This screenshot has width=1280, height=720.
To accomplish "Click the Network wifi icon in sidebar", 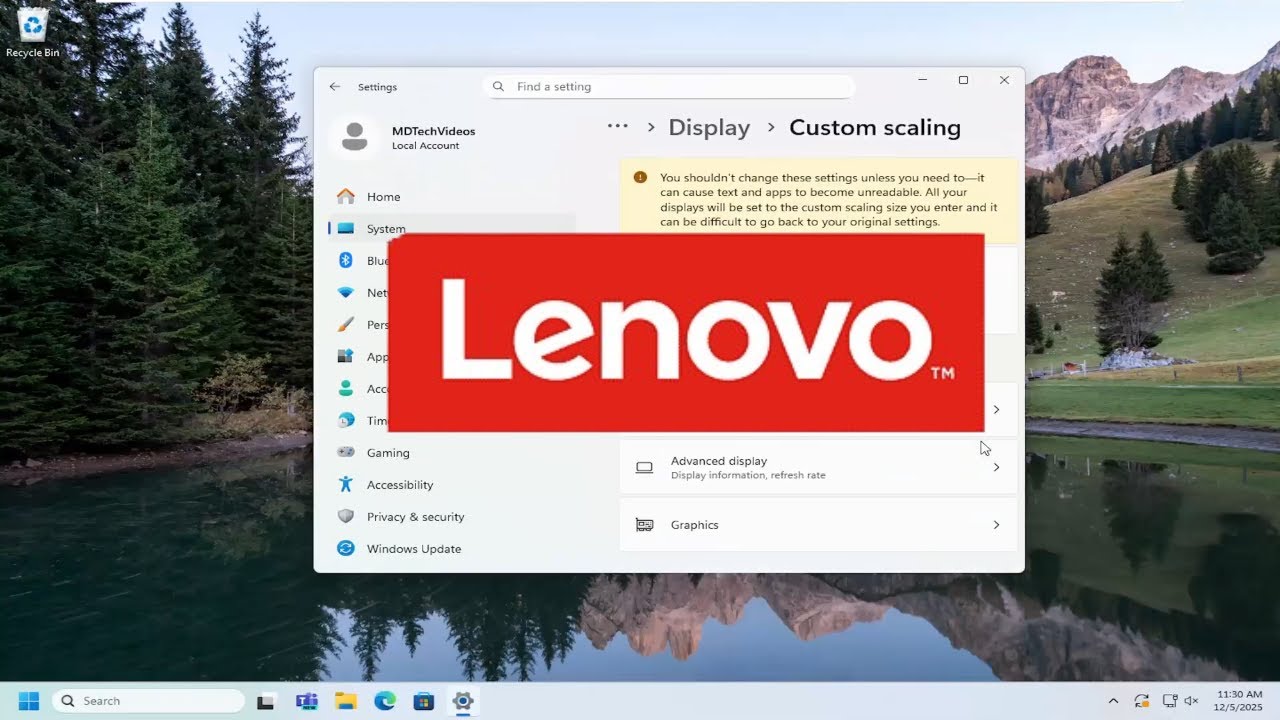I will (x=346, y=293).
